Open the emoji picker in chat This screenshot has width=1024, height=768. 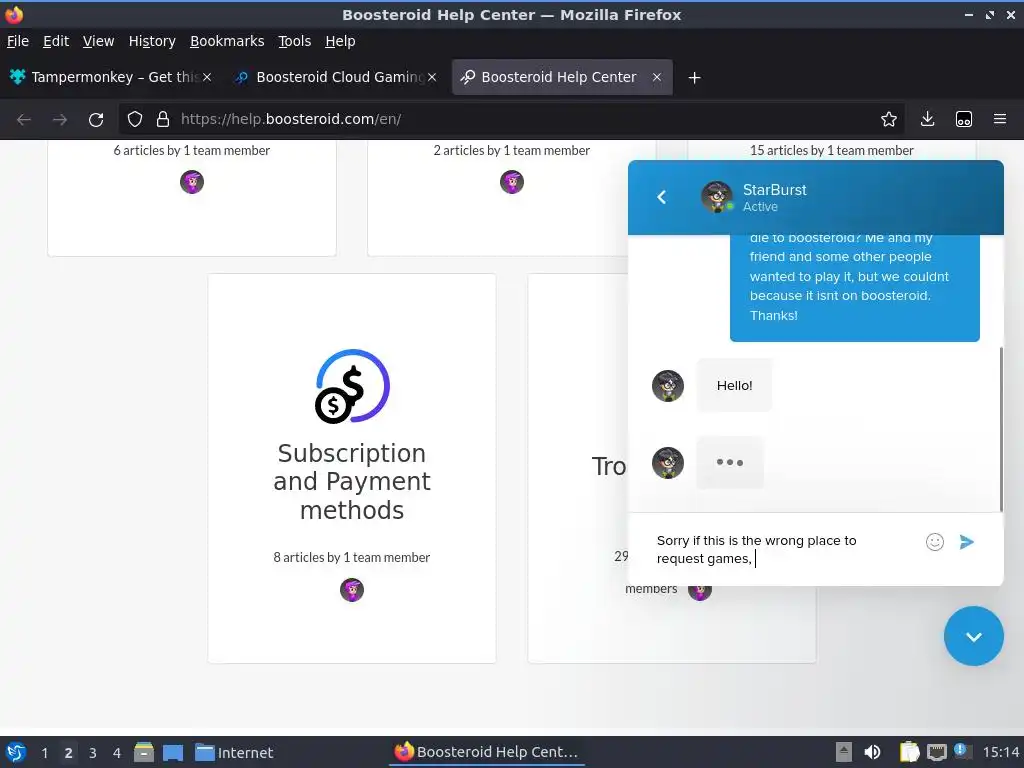tap(935, 542)
